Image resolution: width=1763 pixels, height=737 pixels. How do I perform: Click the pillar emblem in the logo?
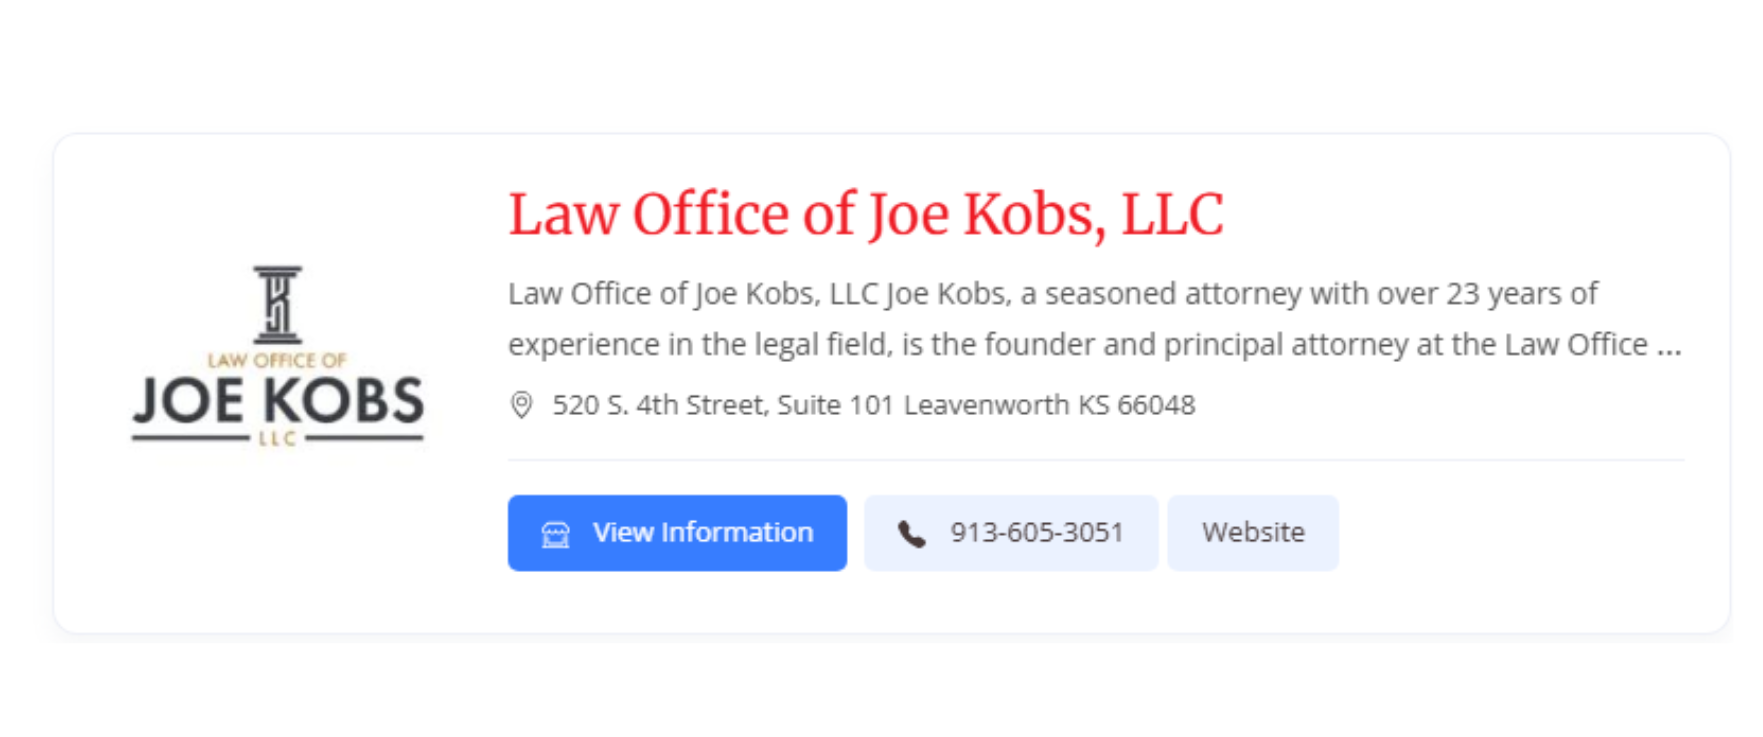point(278,304)
